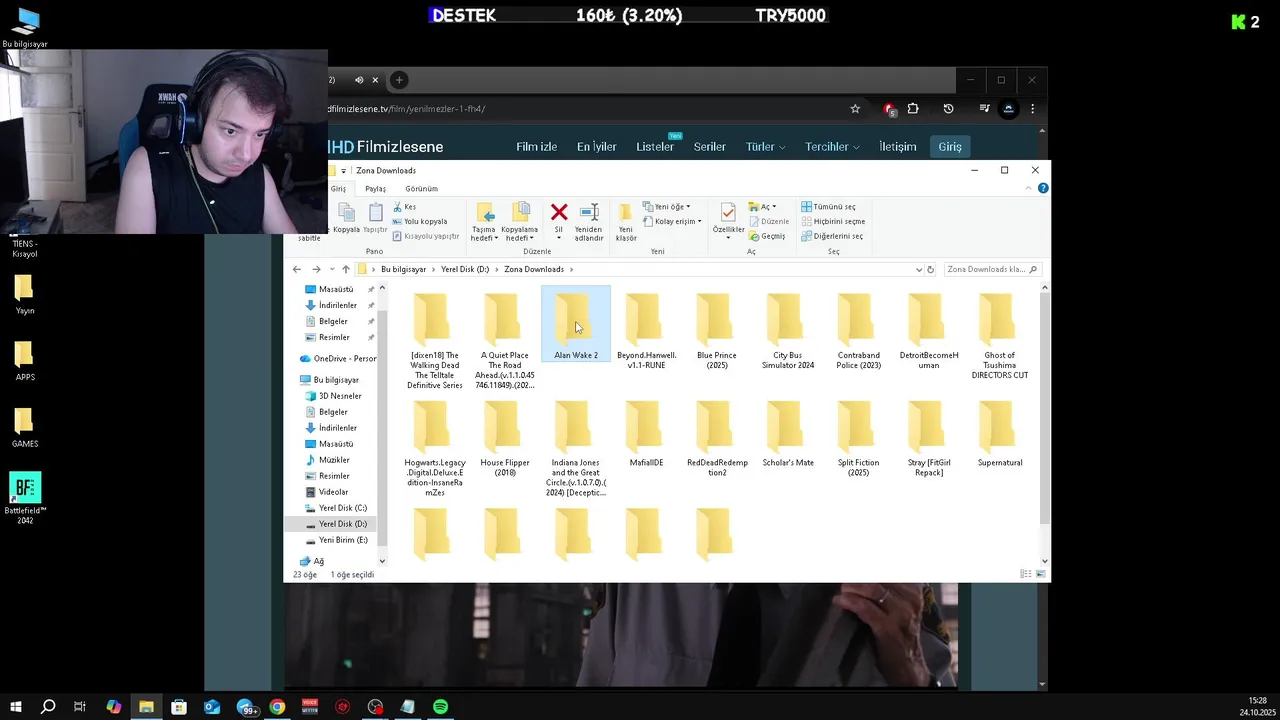The width and height of the screenshot is (1280, 720).
Task: Select the RedDeadRedemption2 folder
Action: 717,438
